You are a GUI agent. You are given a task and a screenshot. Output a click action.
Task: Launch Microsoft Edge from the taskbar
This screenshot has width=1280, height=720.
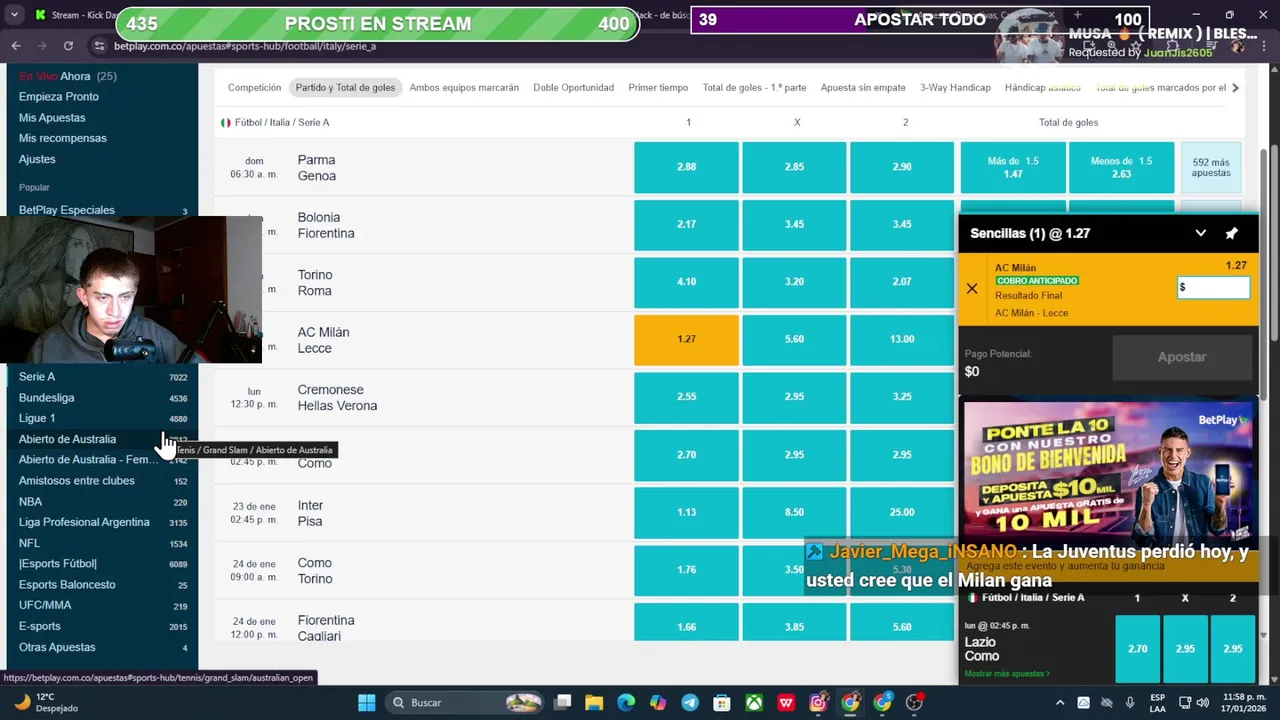pyautogui.click(x=626, y=702)
